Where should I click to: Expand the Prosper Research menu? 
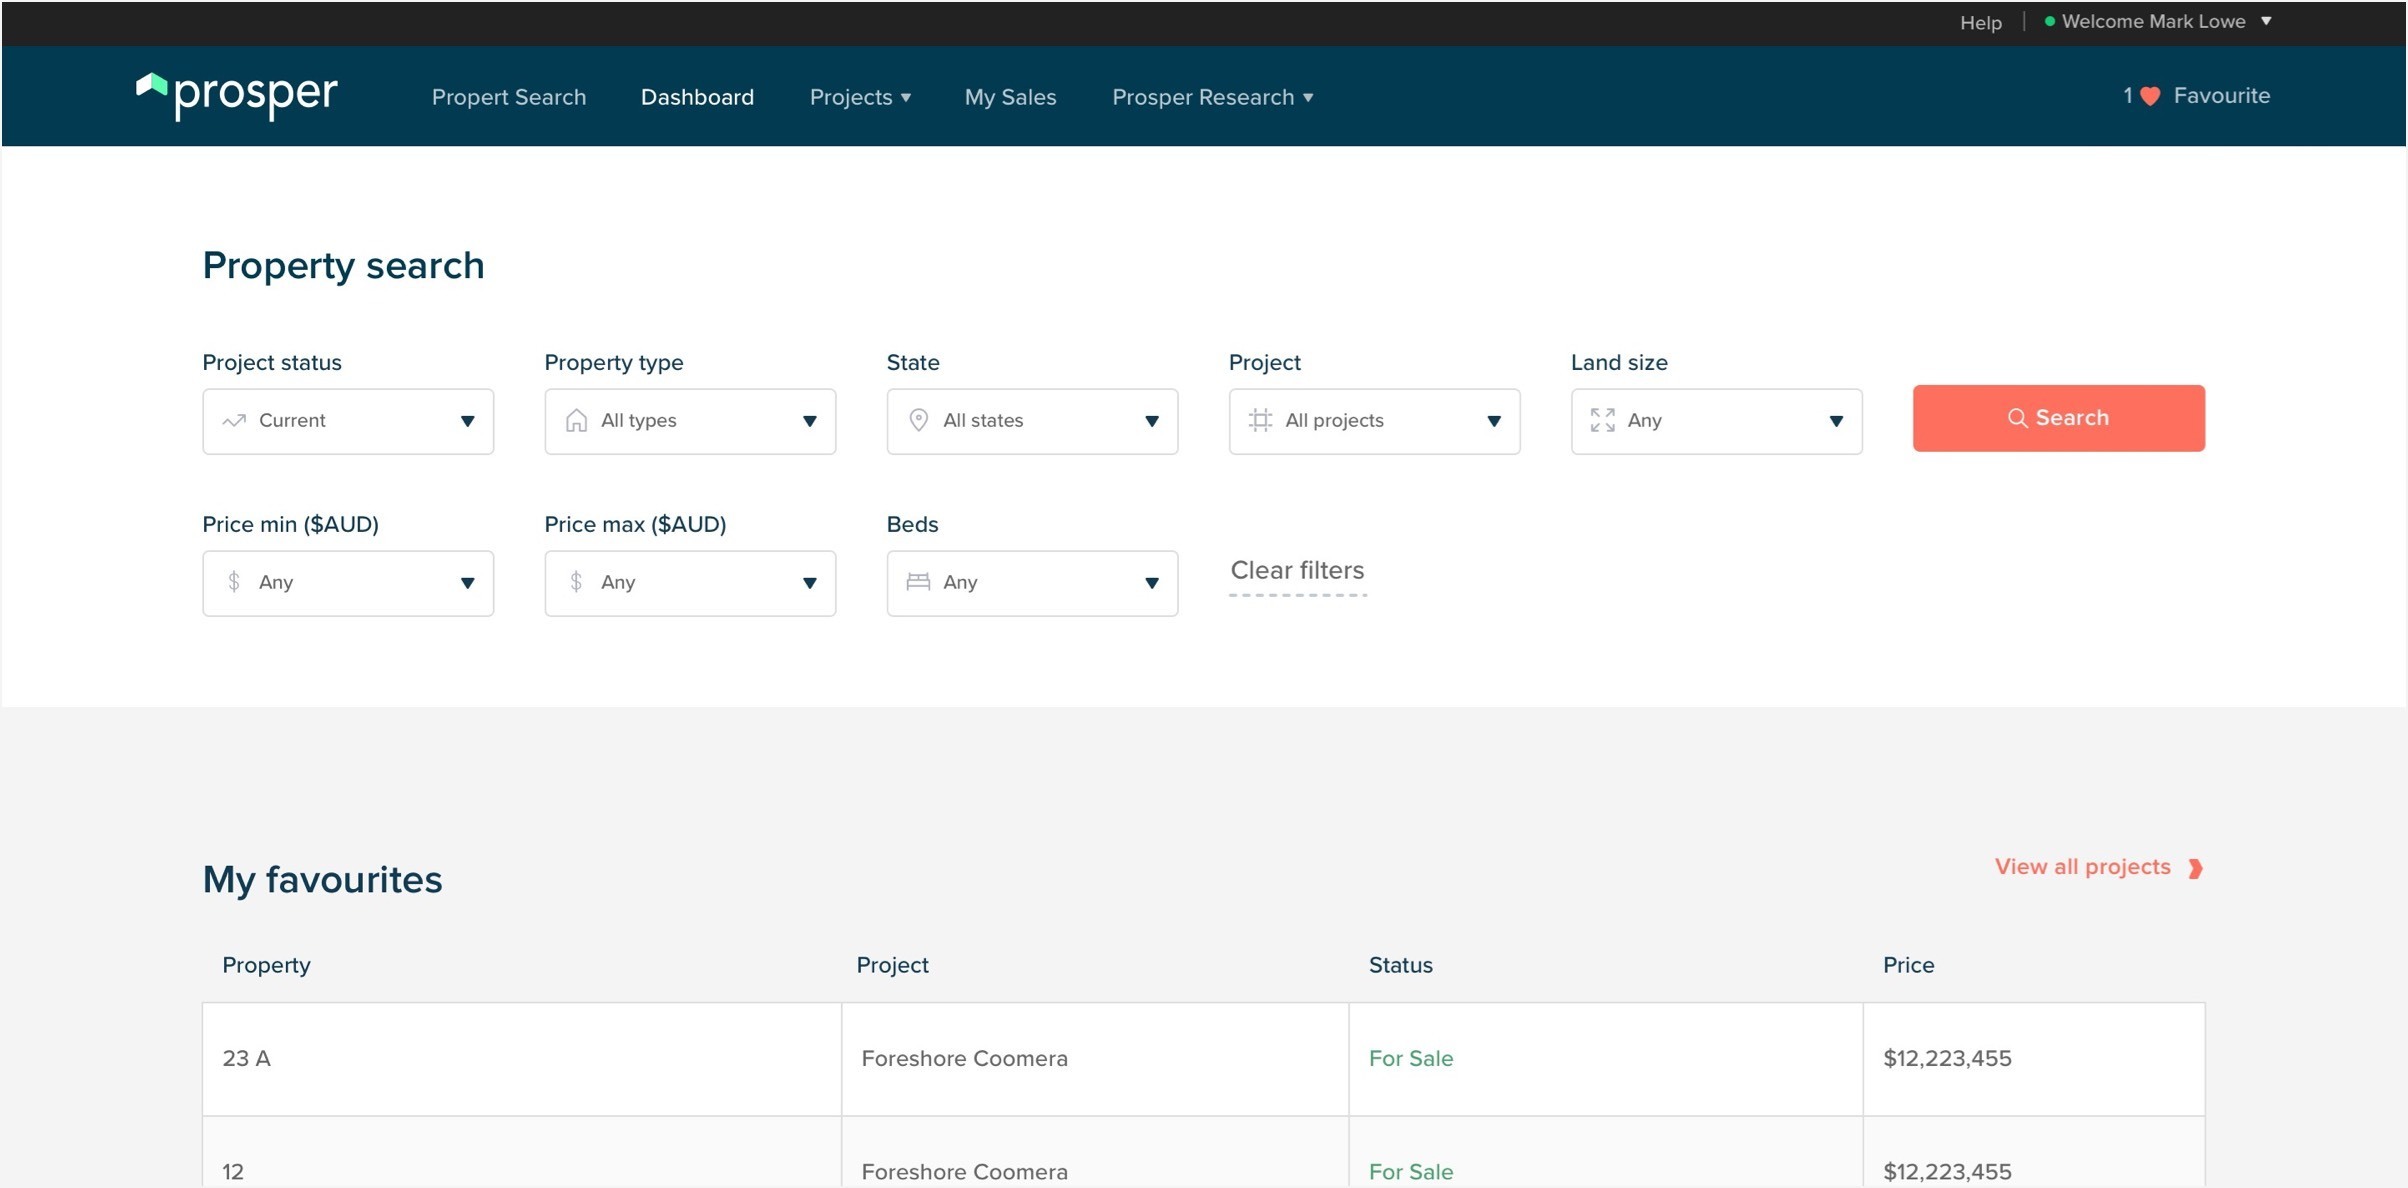1212,97
